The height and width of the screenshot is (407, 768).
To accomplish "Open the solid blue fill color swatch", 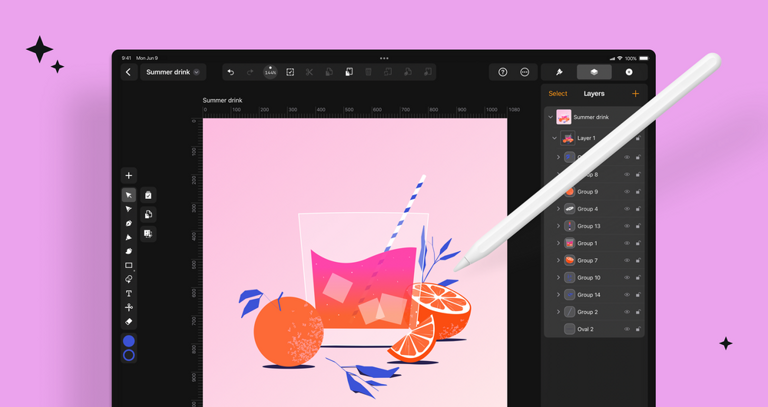I will click(x=129, y=341).
